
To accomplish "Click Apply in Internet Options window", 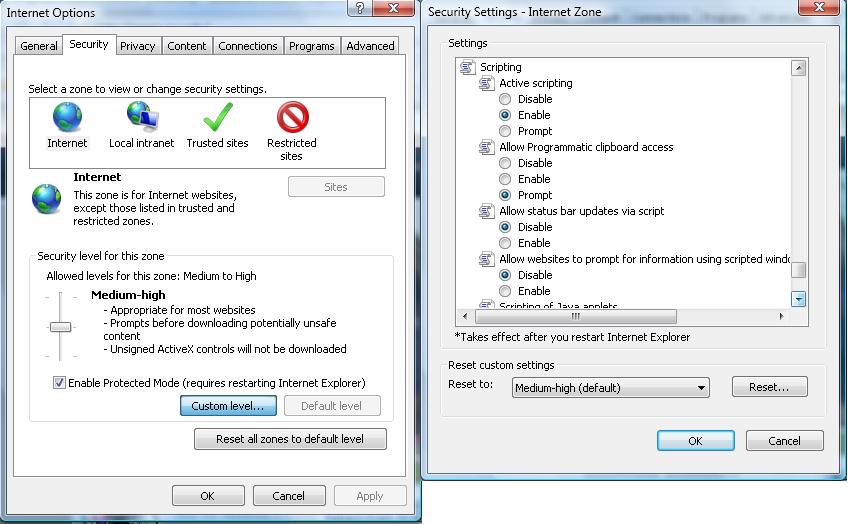I will (x=370, y=496).
